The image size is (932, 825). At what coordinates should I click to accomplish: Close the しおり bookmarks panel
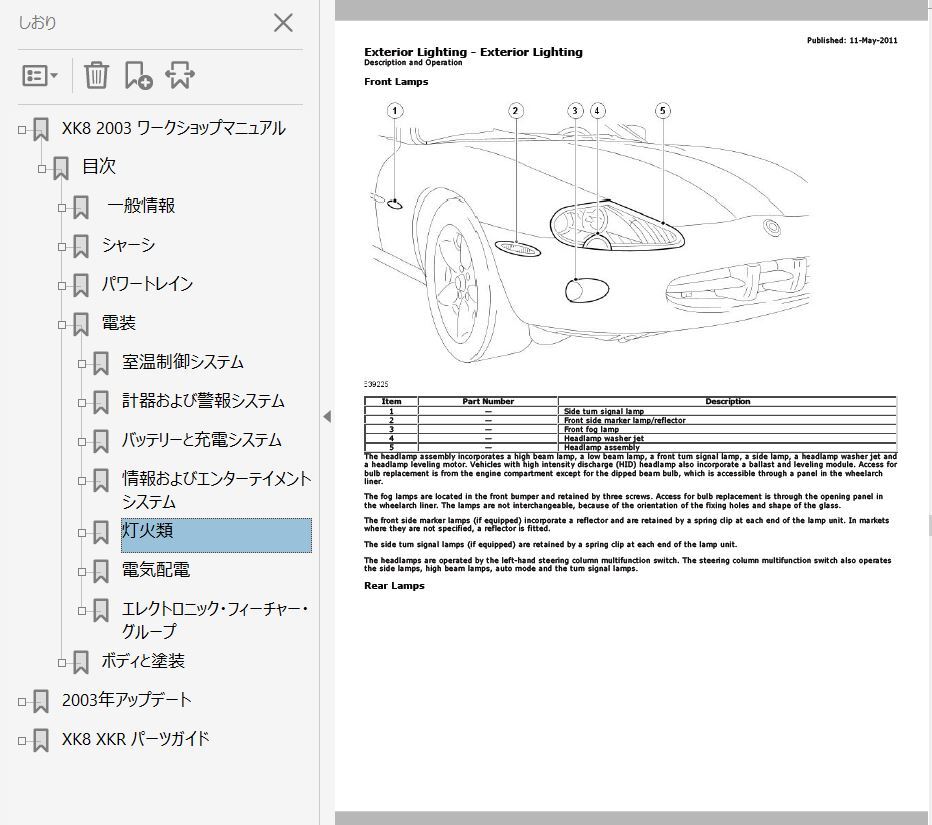click(x=283, y=23)
